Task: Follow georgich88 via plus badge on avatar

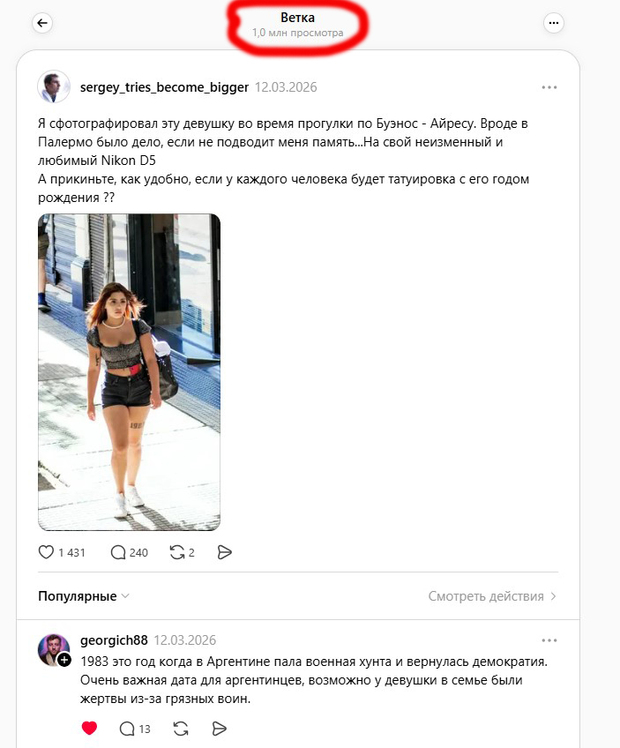Action: point(64,660)
